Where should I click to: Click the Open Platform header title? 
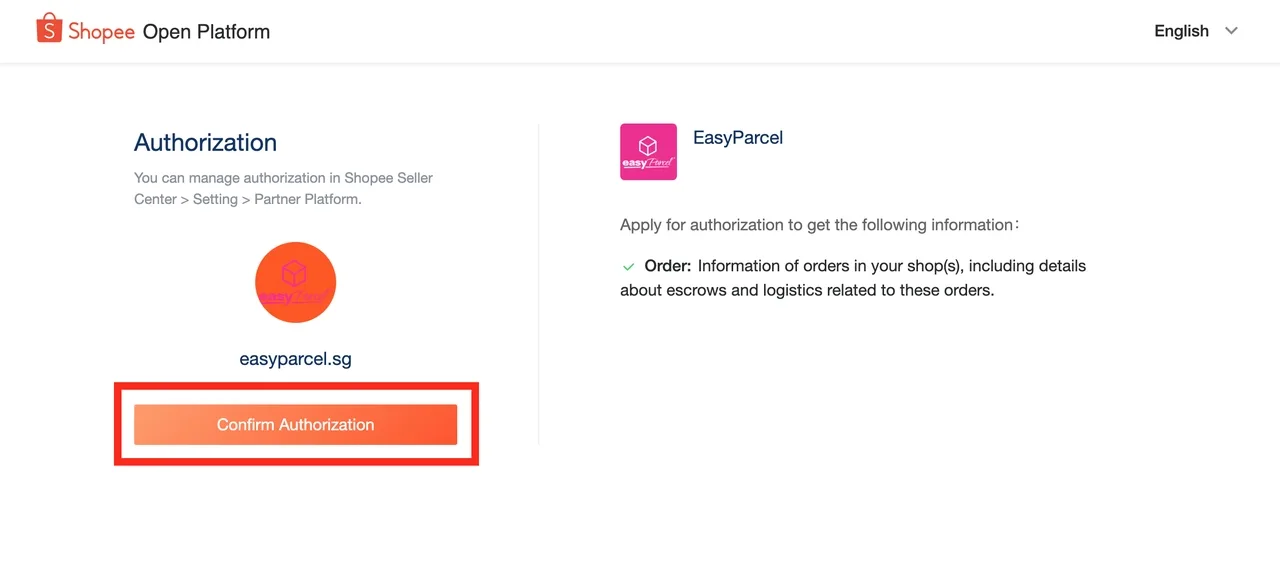point(206,31)
